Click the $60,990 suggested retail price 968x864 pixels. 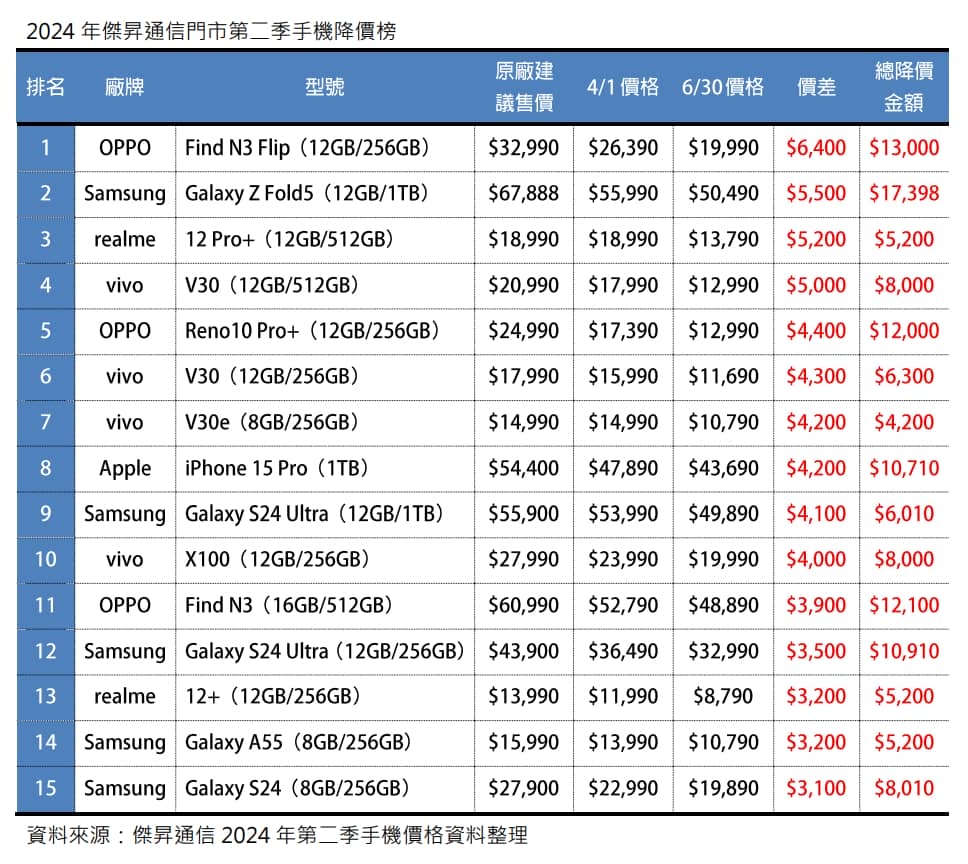click(524, 605)
